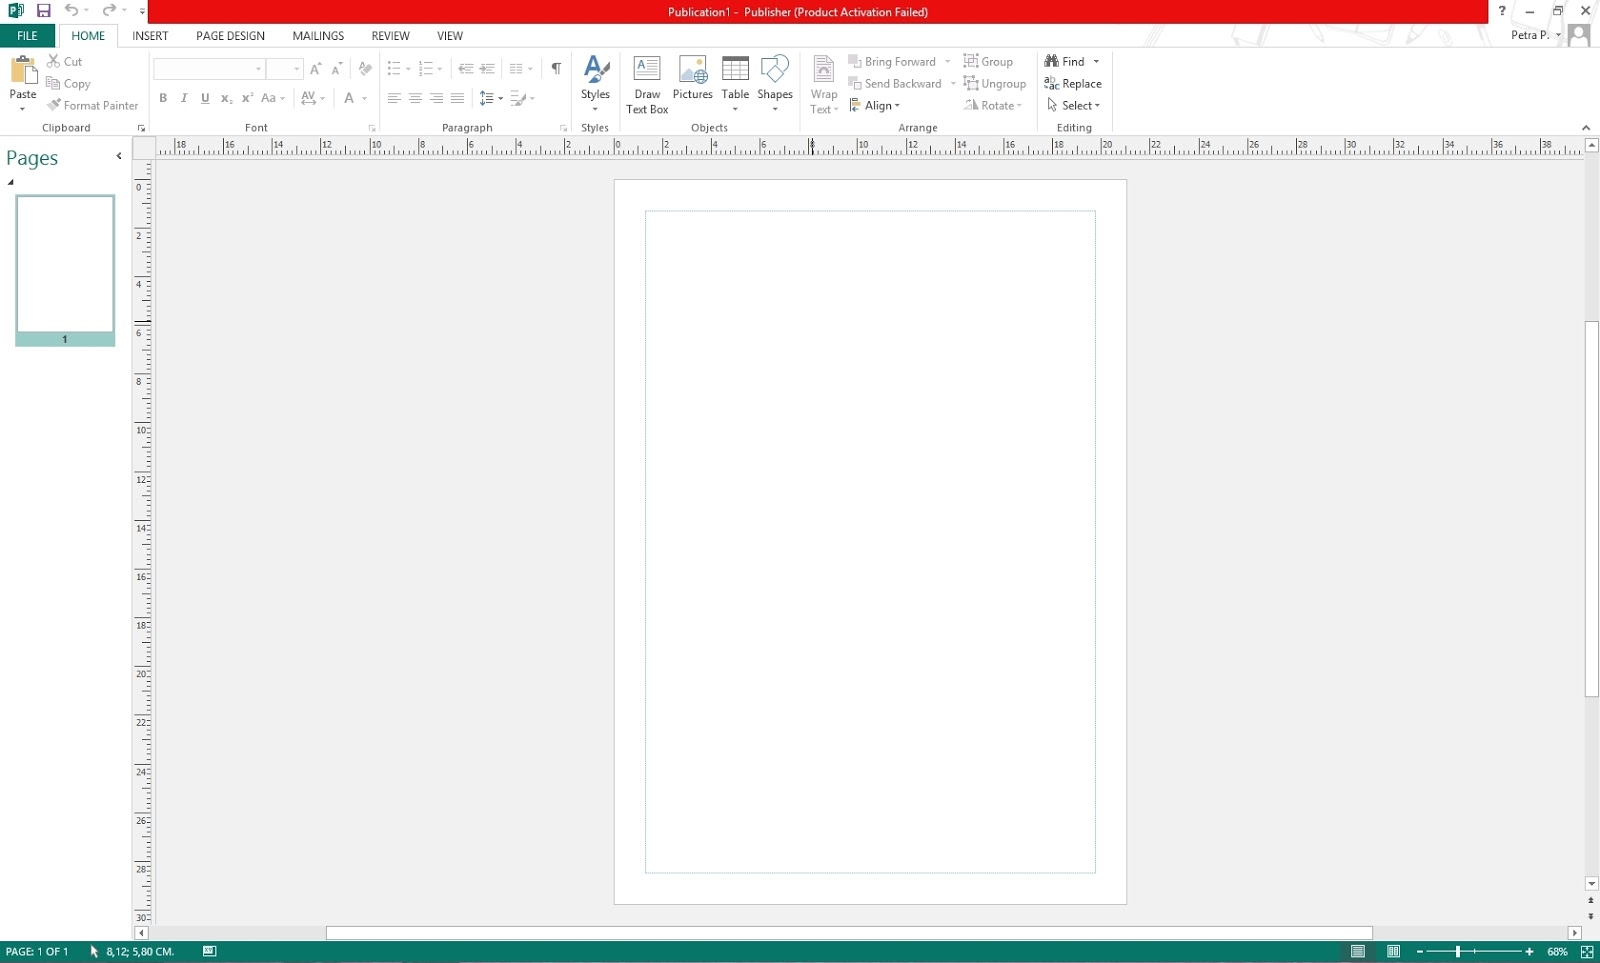This screenshot has width=1600, height=963.
Task: Redo the last action
Action: (x=109, y=11)
